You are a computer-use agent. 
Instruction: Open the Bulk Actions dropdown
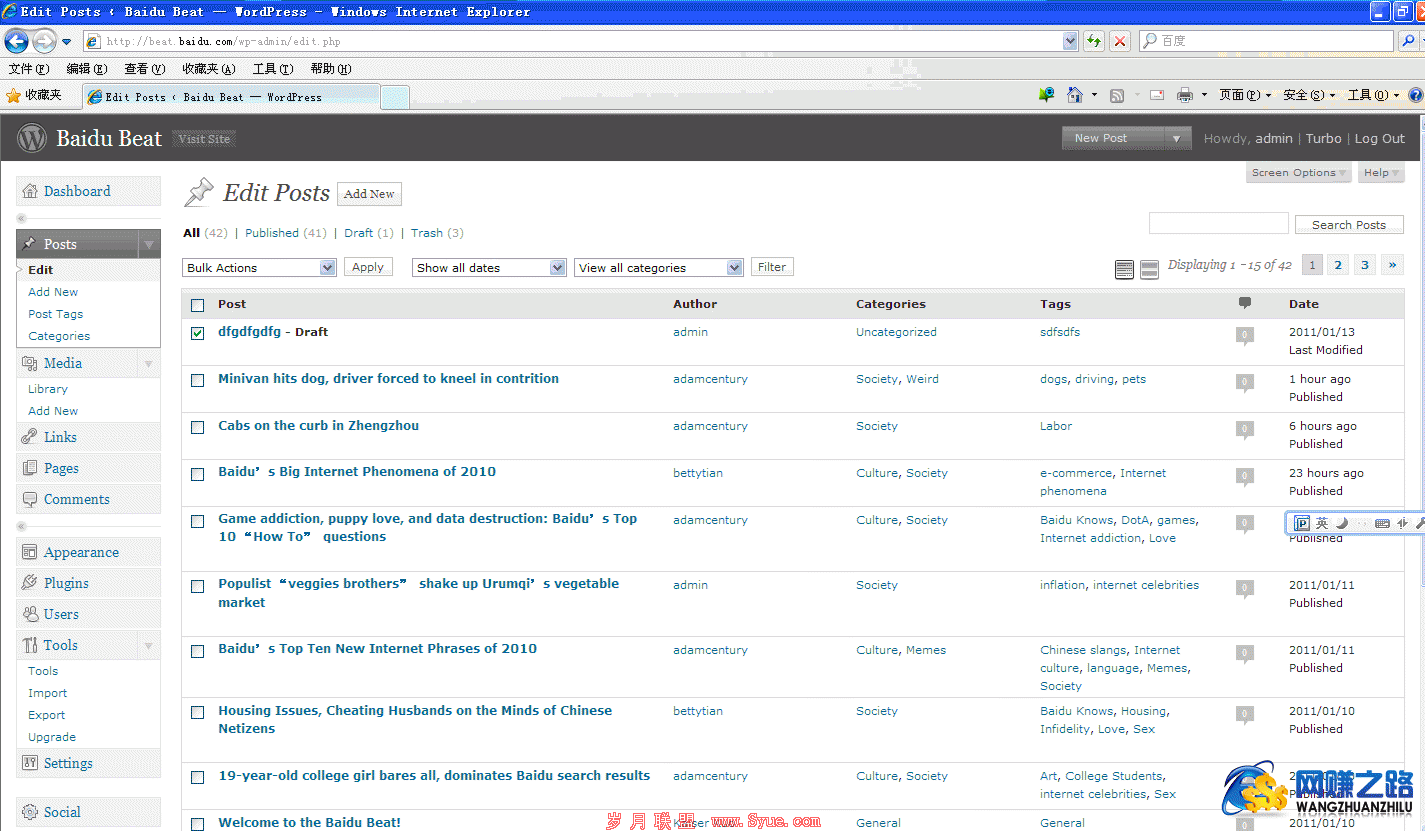click(x=259, y=267)
